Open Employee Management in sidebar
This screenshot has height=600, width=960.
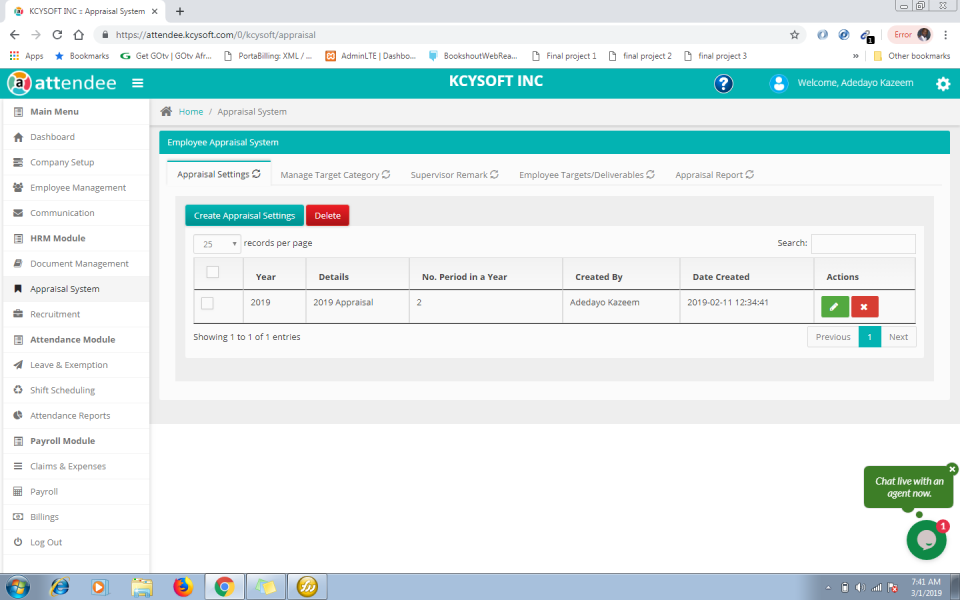(76, 187)
